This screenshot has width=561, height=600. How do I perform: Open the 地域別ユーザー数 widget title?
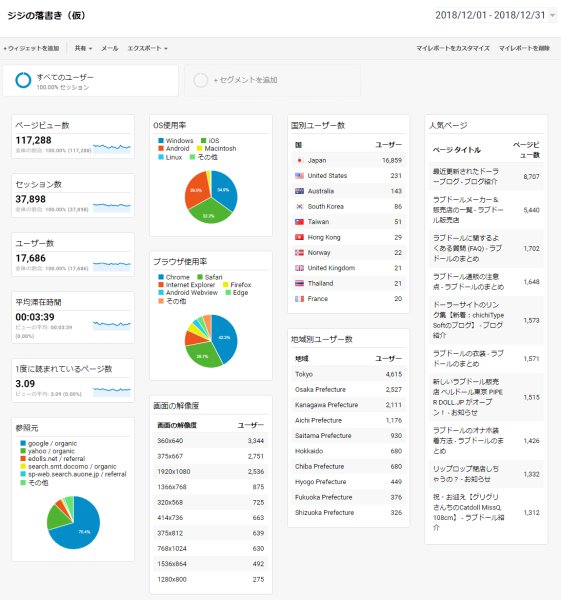tap(322, 339)
